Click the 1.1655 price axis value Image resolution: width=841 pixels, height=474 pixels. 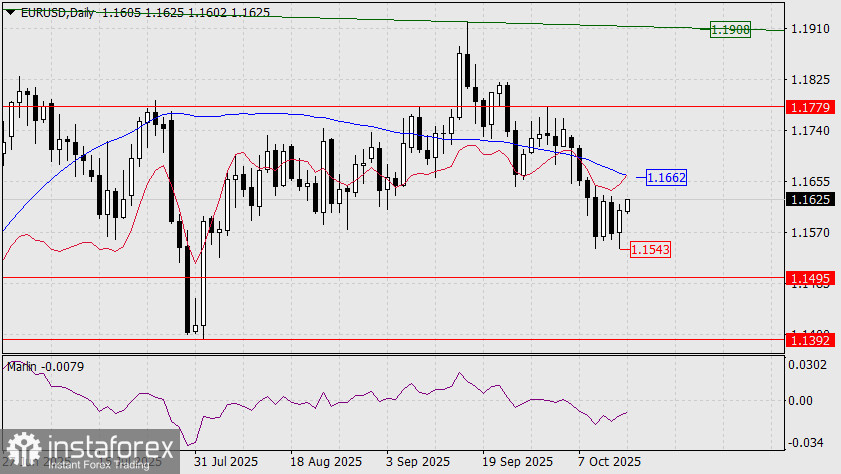[810, 182]
